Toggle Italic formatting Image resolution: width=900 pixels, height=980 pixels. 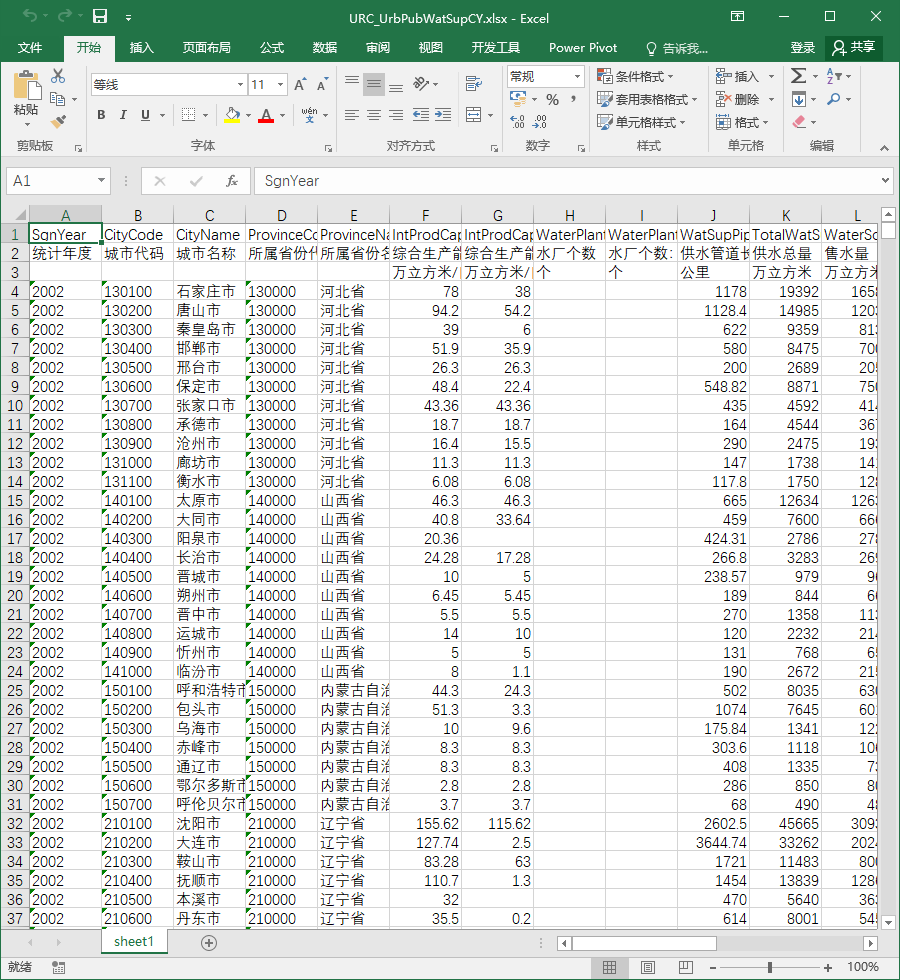123,115
